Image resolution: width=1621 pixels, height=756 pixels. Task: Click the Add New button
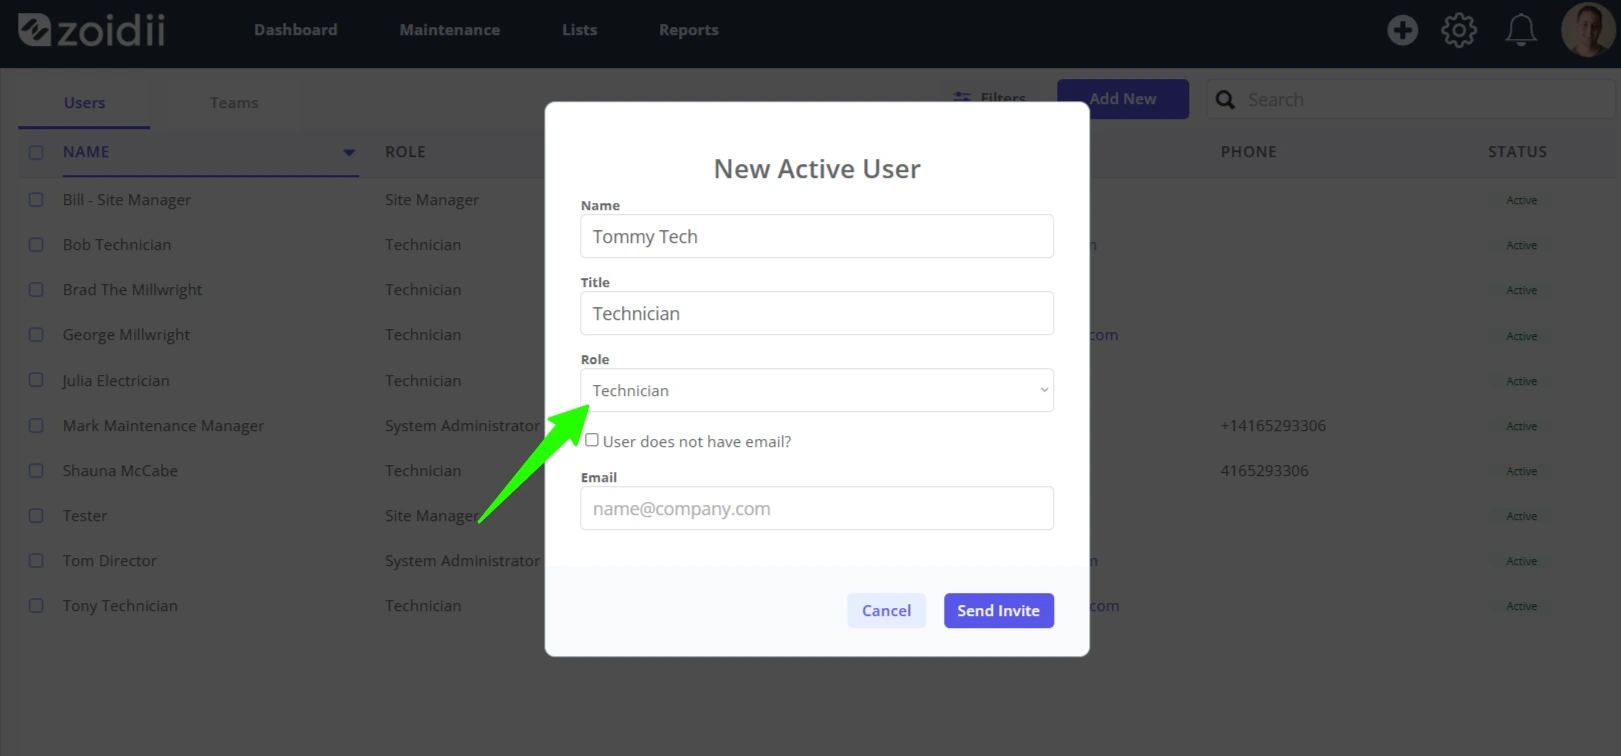tap(1123, 99)
